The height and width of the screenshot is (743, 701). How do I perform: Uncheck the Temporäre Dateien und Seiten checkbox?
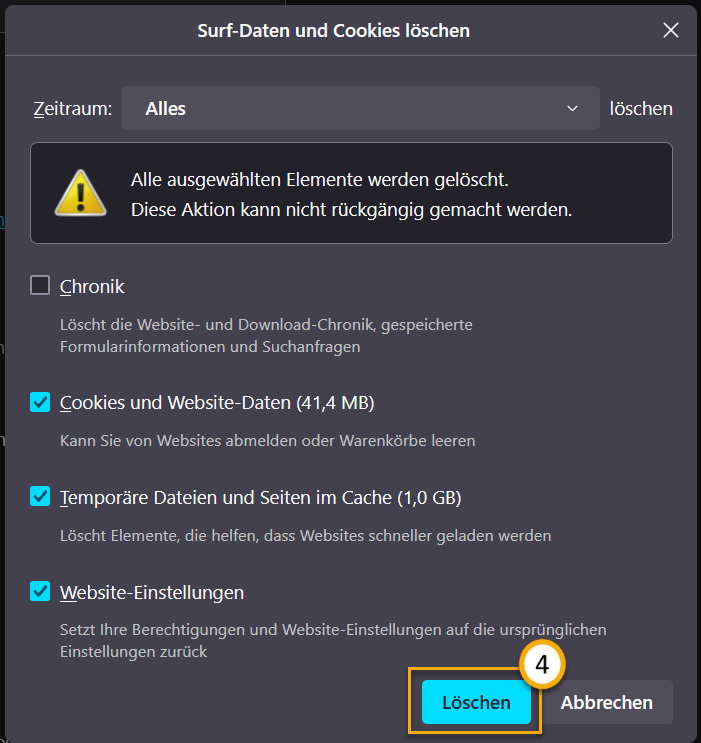tap(40, 497)
